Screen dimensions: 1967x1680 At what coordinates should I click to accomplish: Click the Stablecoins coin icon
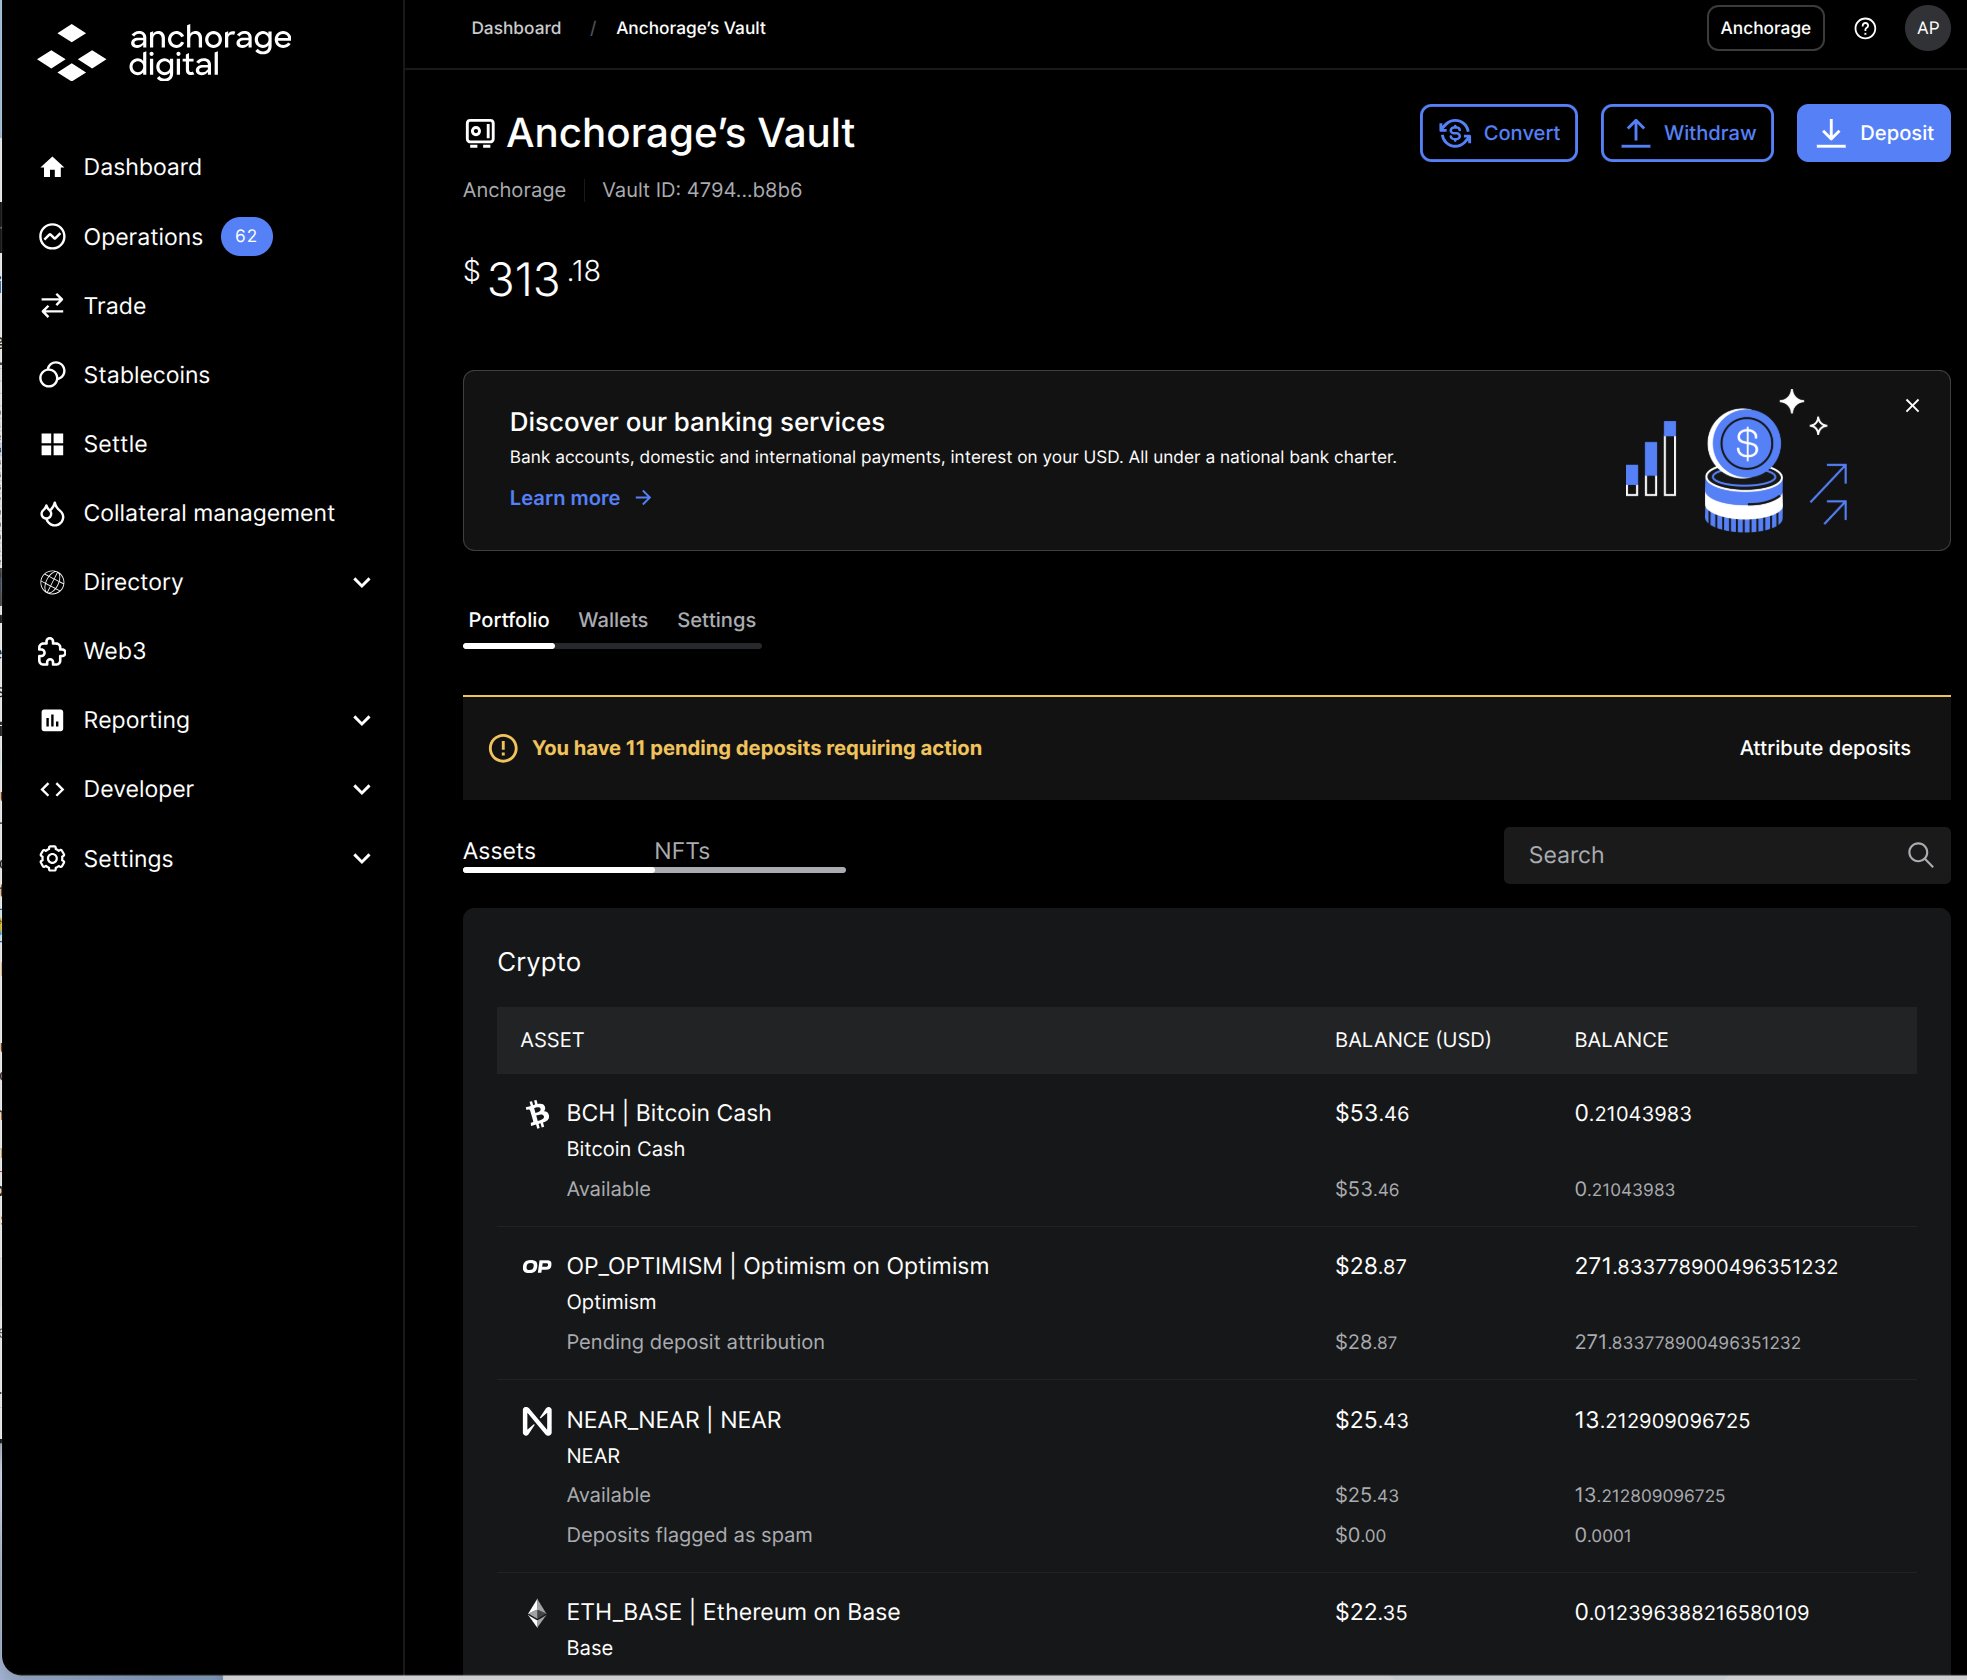pos(52,374)
